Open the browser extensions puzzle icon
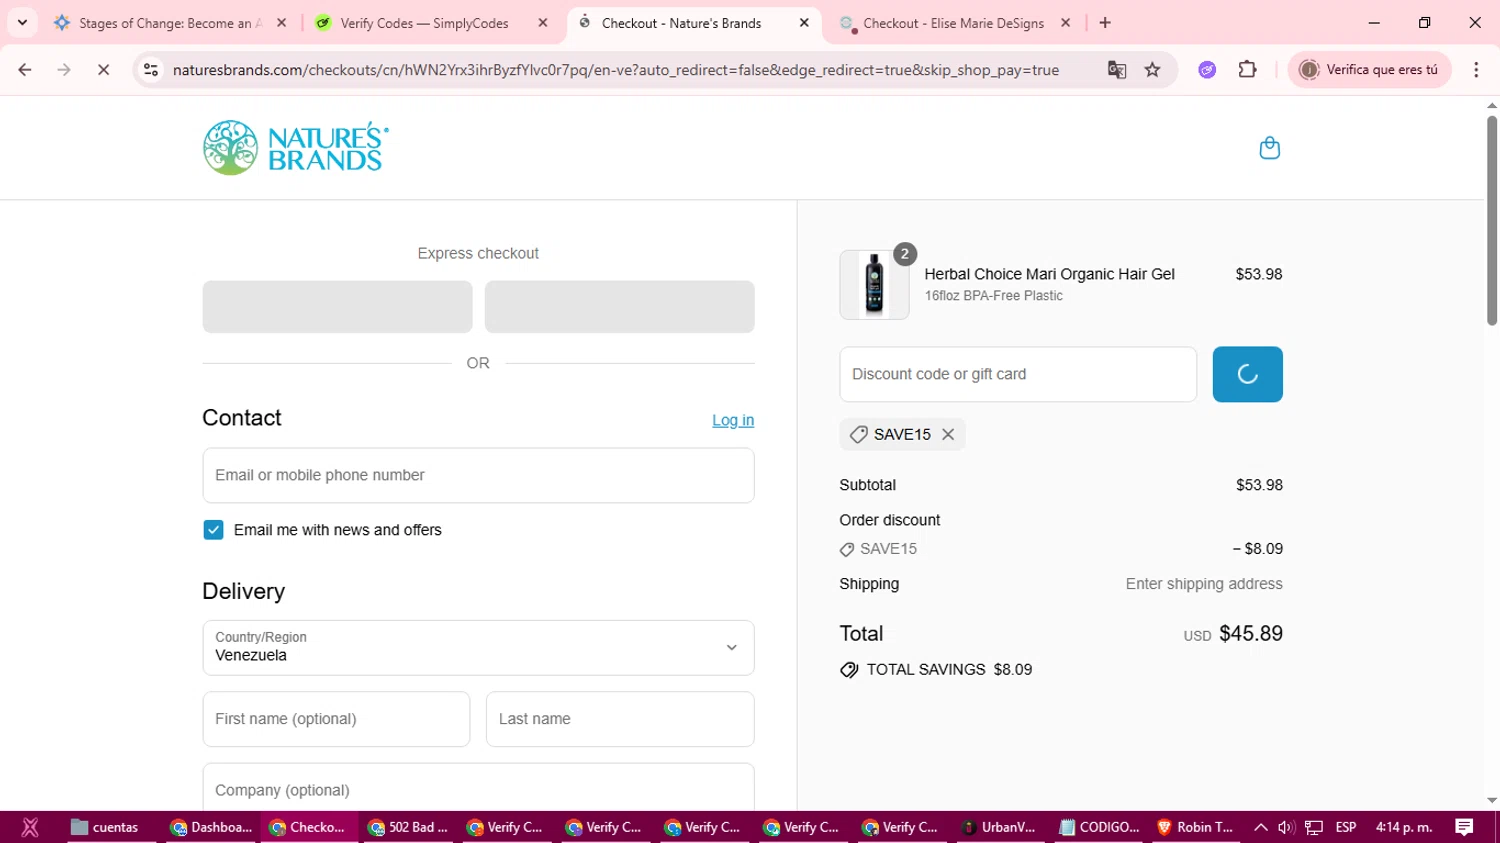The height and width of the screenshot is (843, 1500). coord(1247,70)
